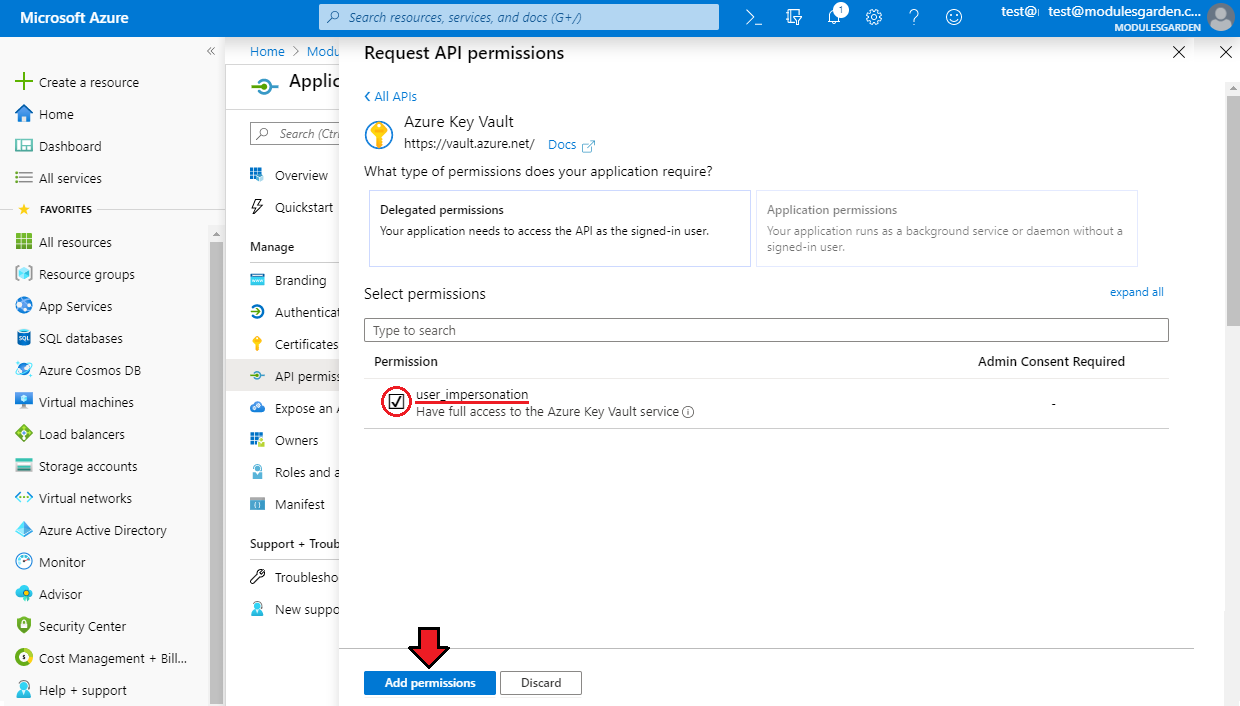This screenshot has height=706, width=1240.
Task: Click the SQL databases icon
Action: pyautogui.click(x=24, y=338)
